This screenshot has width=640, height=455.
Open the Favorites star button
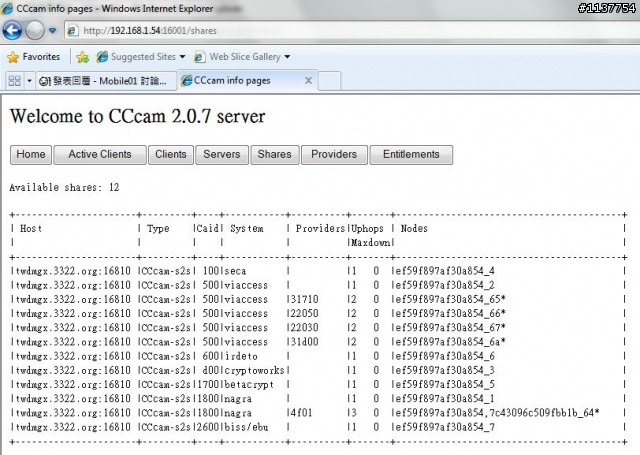33,57
